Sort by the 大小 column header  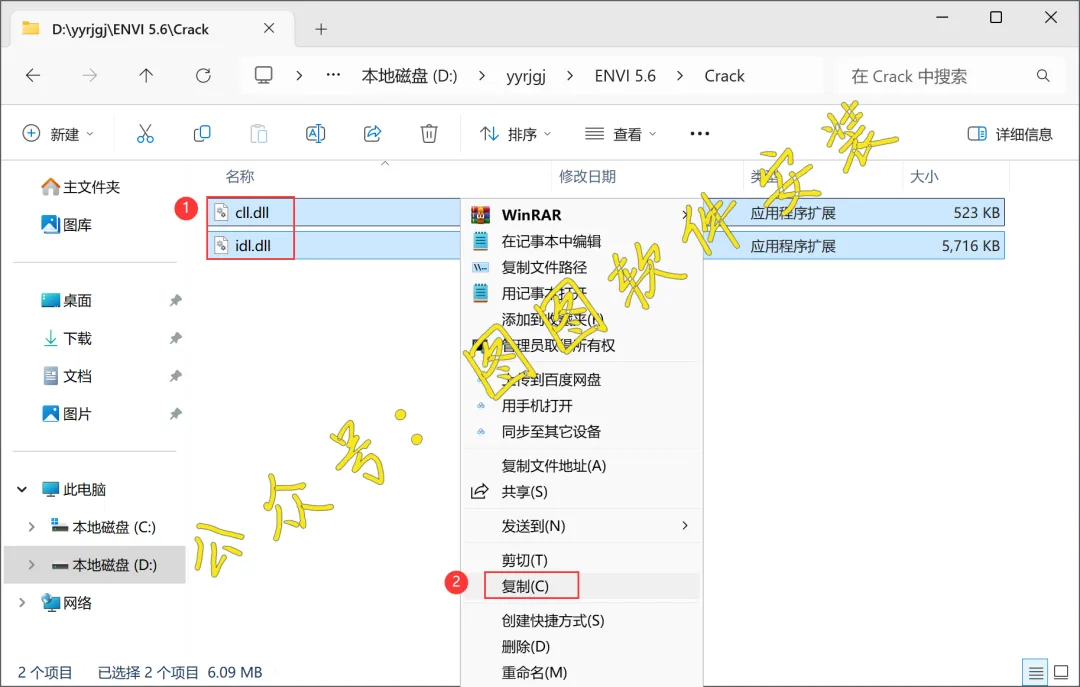(x=924, y=176)
